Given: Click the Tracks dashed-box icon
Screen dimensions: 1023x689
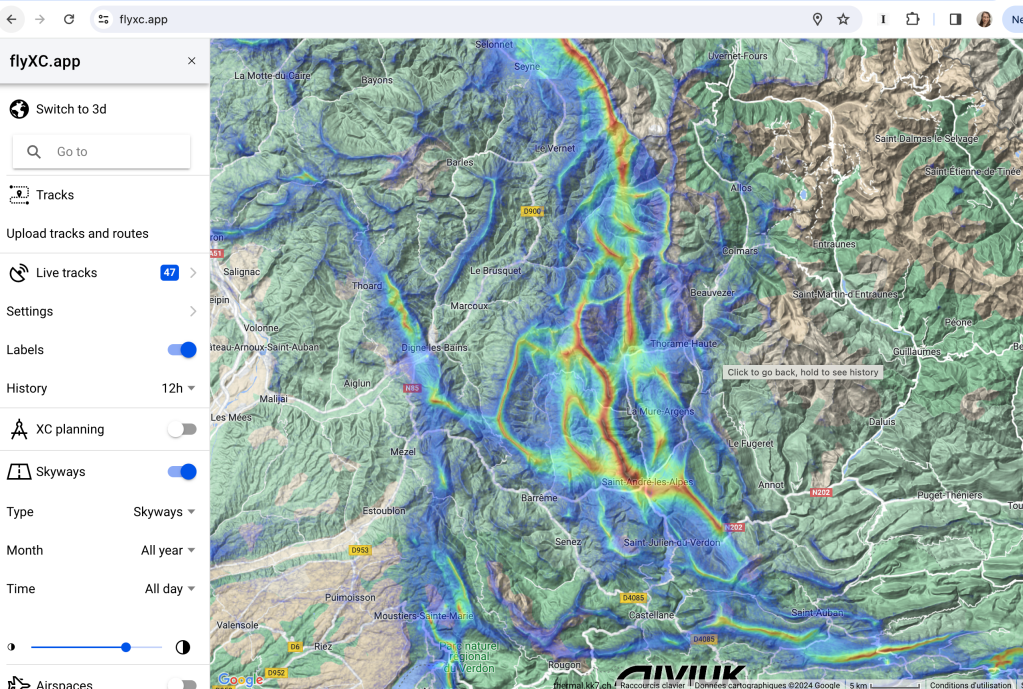Looking at the screenshot, I should click(x=18, y=195).
